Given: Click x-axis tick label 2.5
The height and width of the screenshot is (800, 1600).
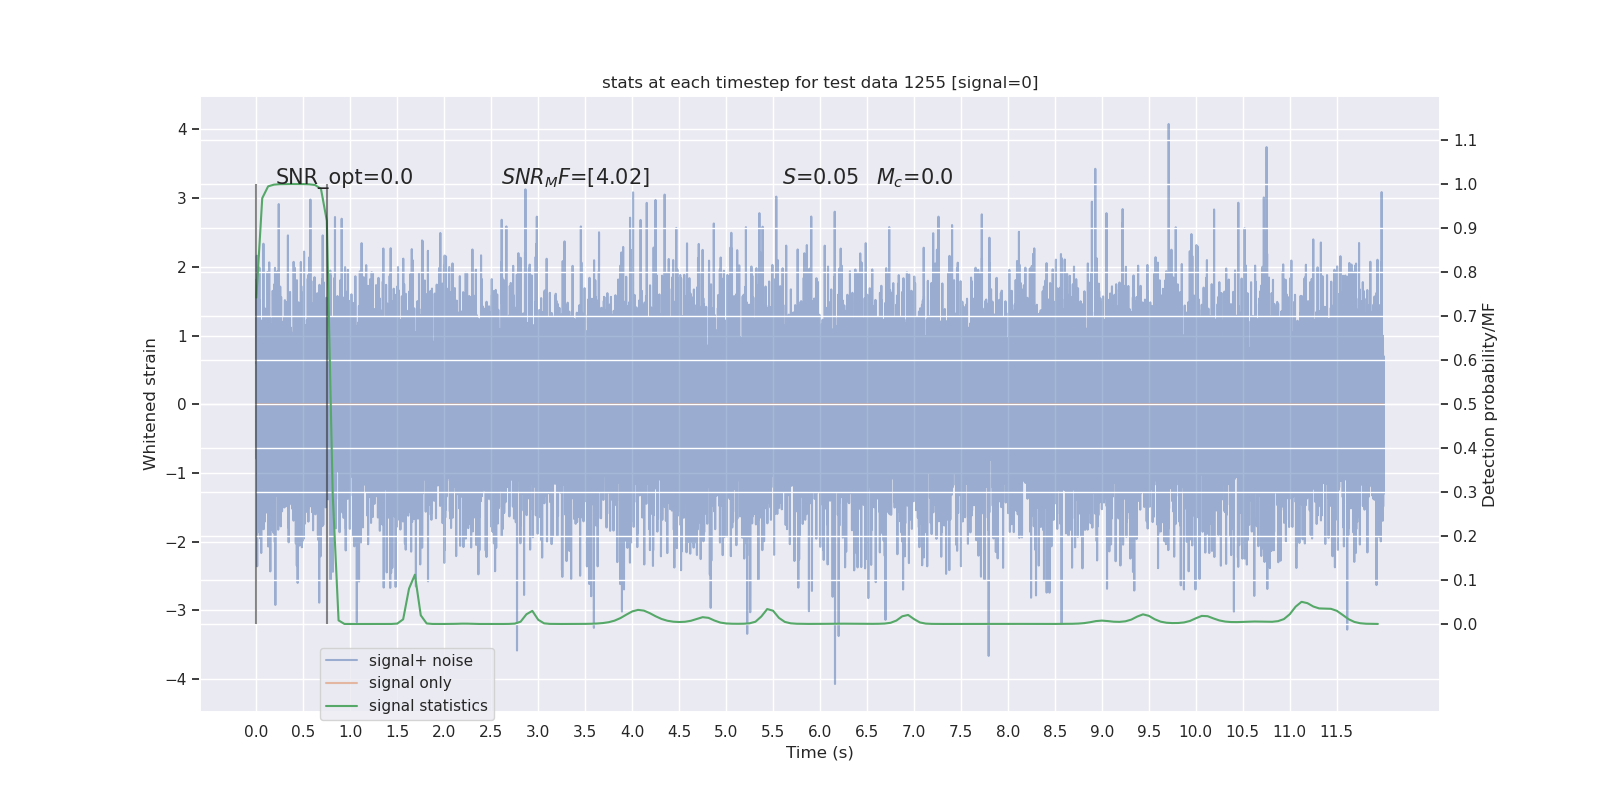Looking at the screenshot, I should click(491, 732).
